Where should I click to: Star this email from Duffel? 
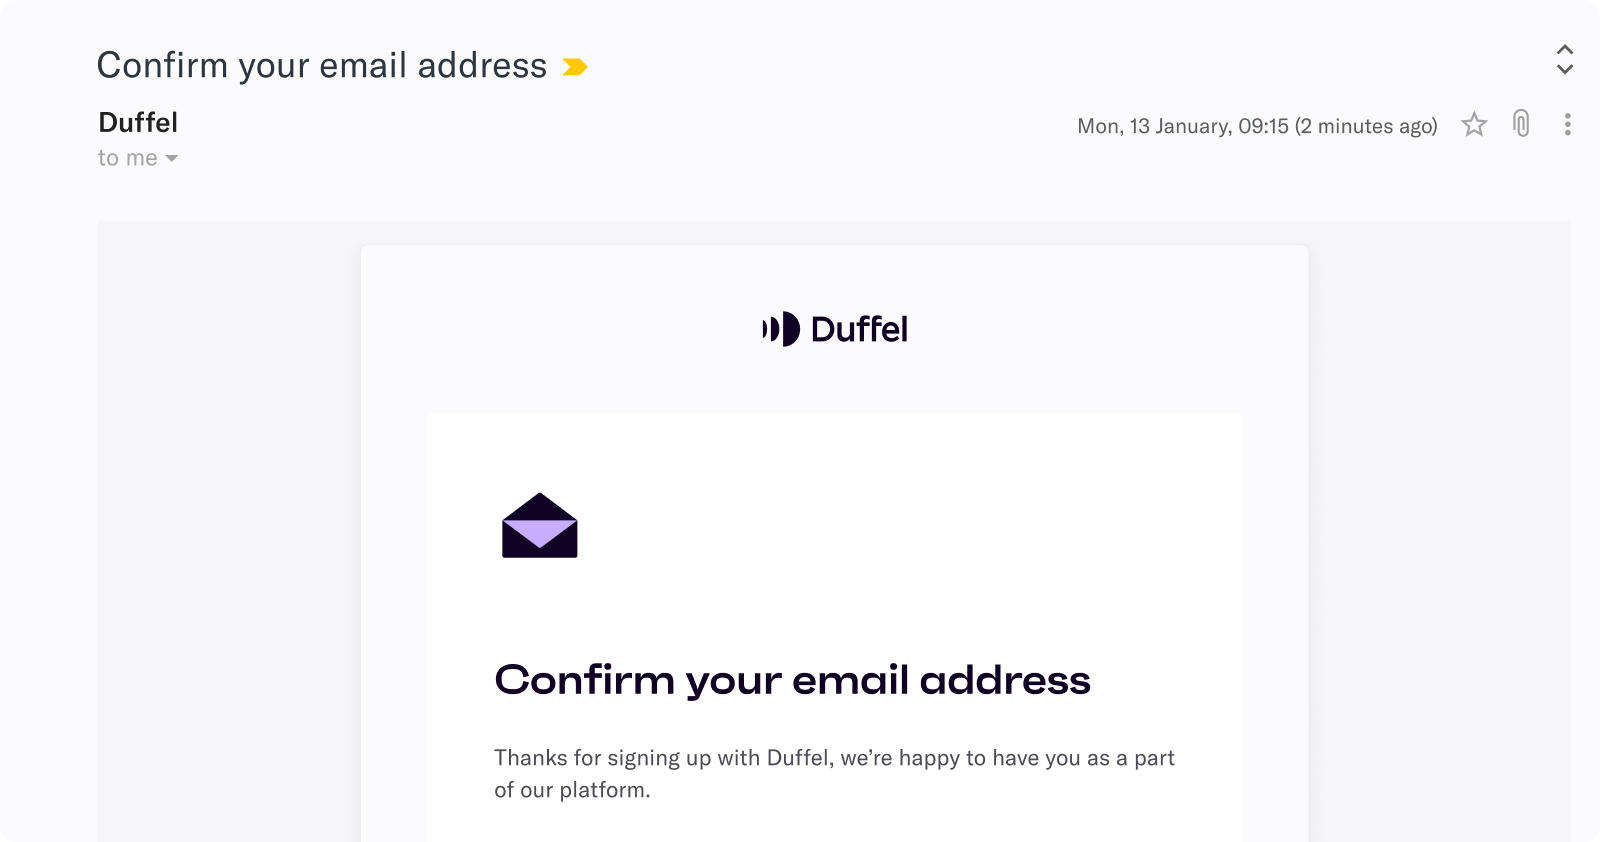pos(1474,125)
